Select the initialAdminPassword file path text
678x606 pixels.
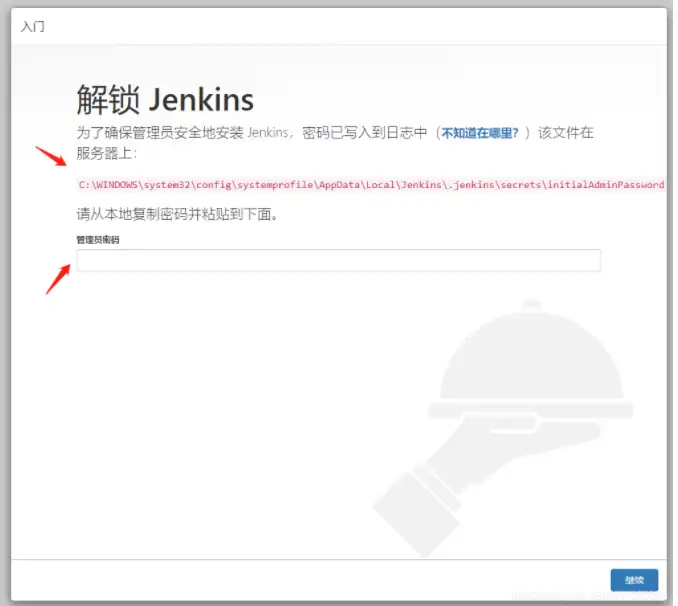tap(371, 185)
